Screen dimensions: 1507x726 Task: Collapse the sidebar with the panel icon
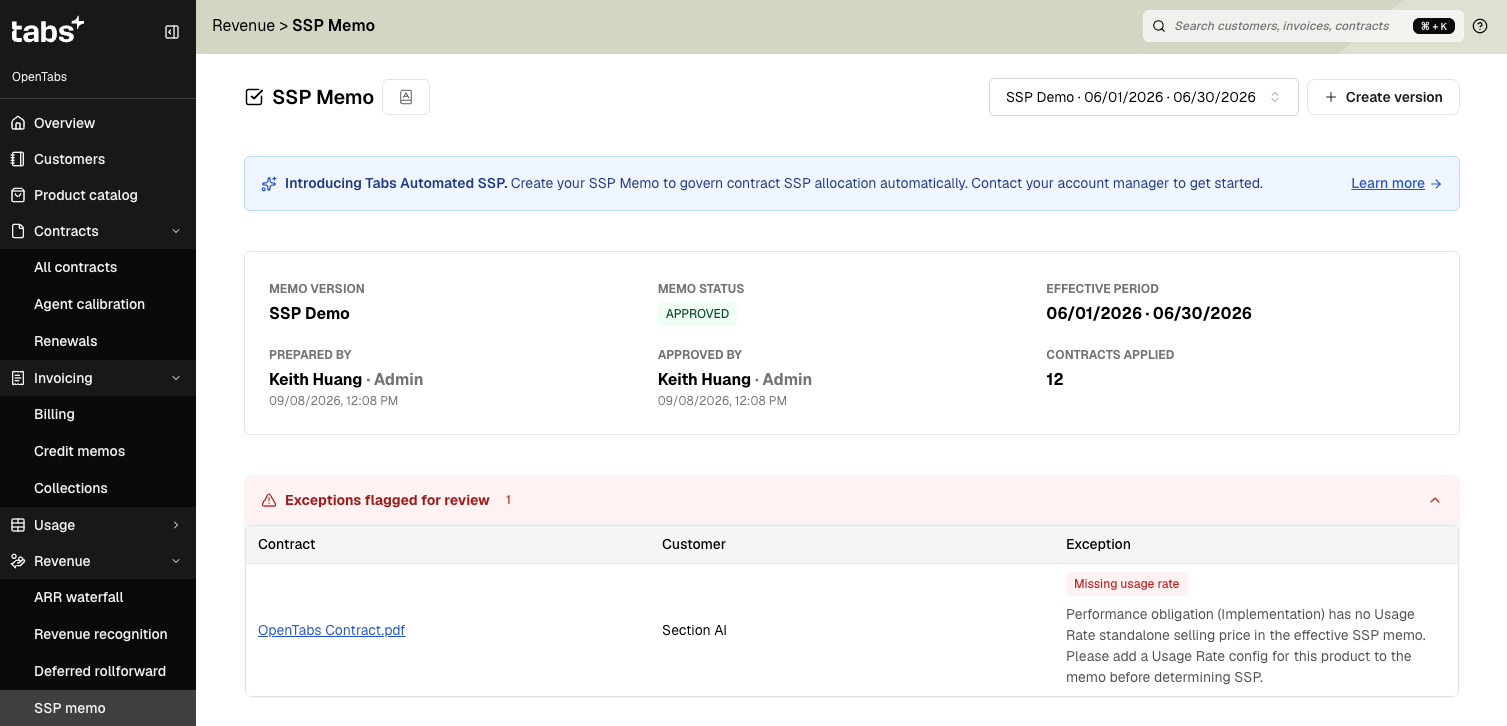[x=172, y=32]
